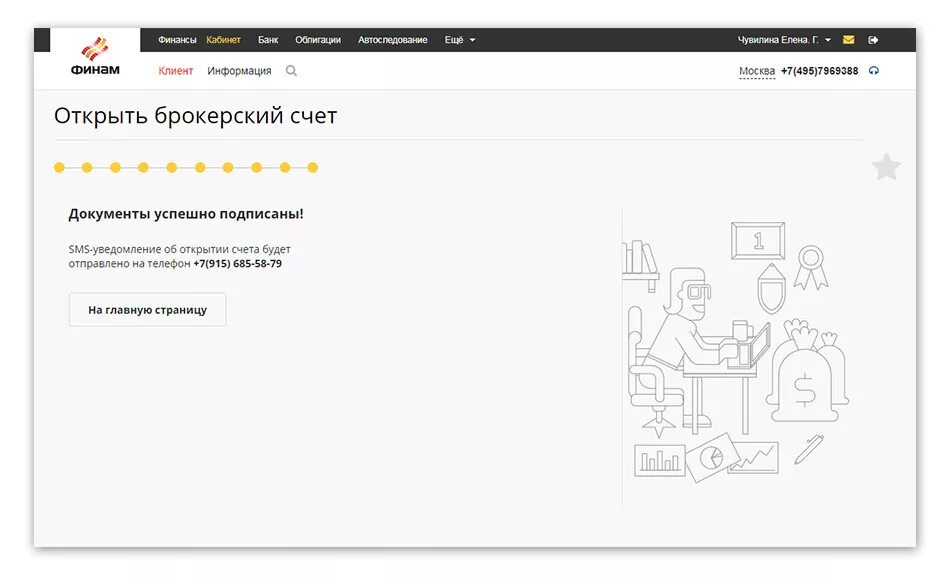
Task: Select the Автоследование menu item
Action: 393,39
